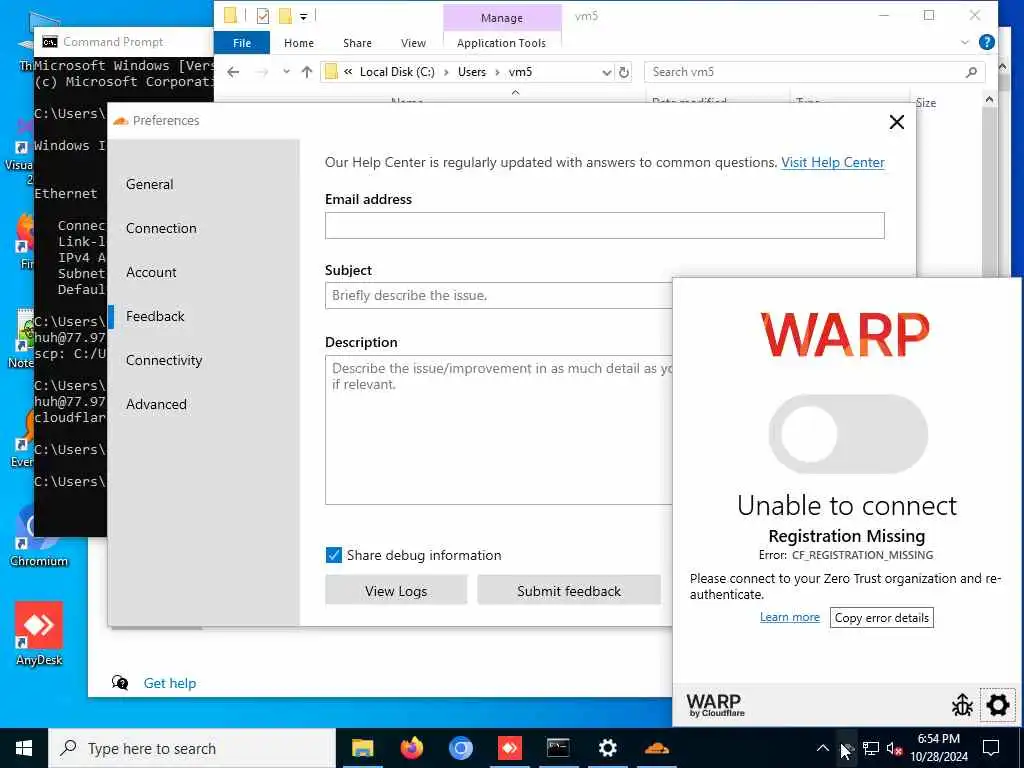The height and width of the screenshot is (768, 1024).
Task: Click Explorer up one level arrow
Action: coord(307,72)
